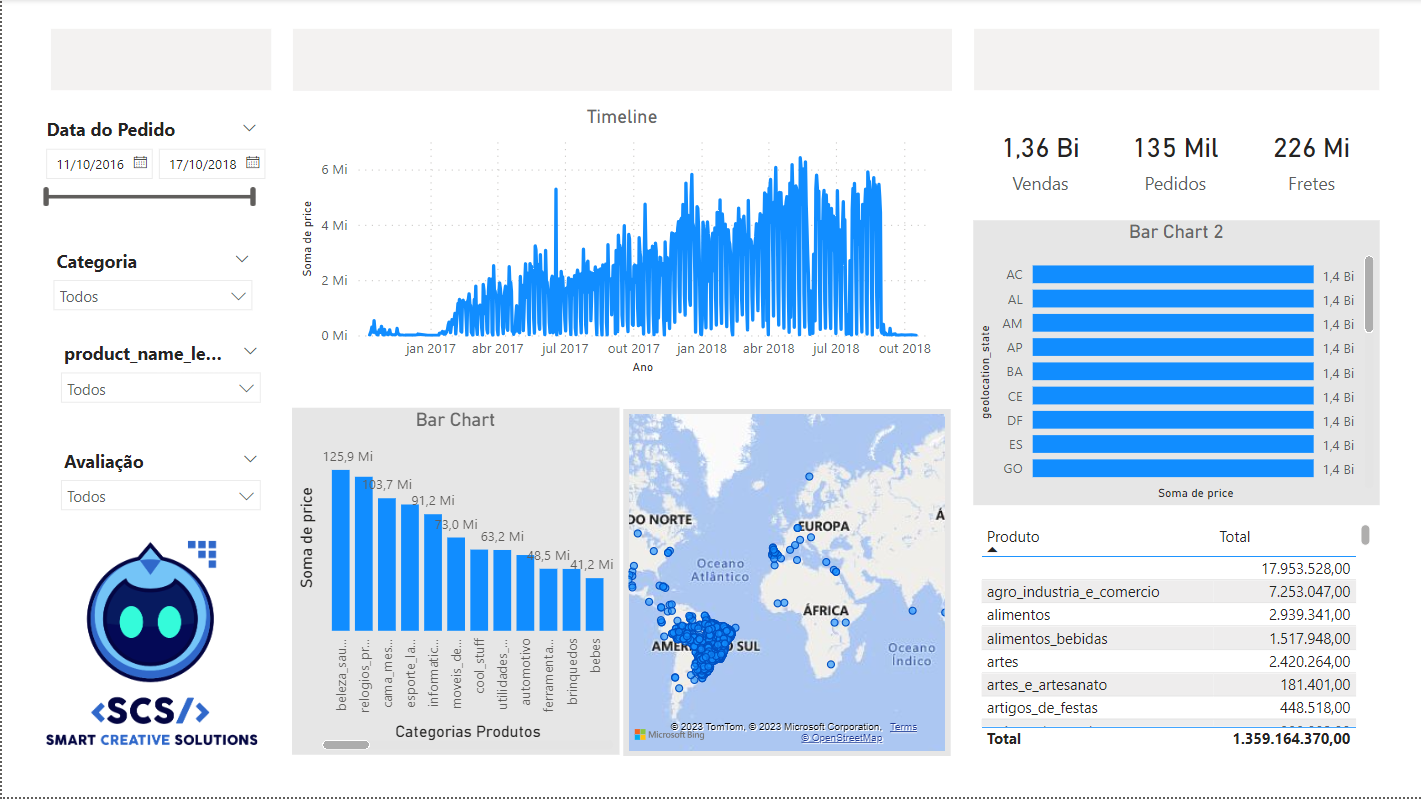Click the table Total 1.359.164.370,00 value
This screenshot has height=801, width=1421.
pos(1291,738)
